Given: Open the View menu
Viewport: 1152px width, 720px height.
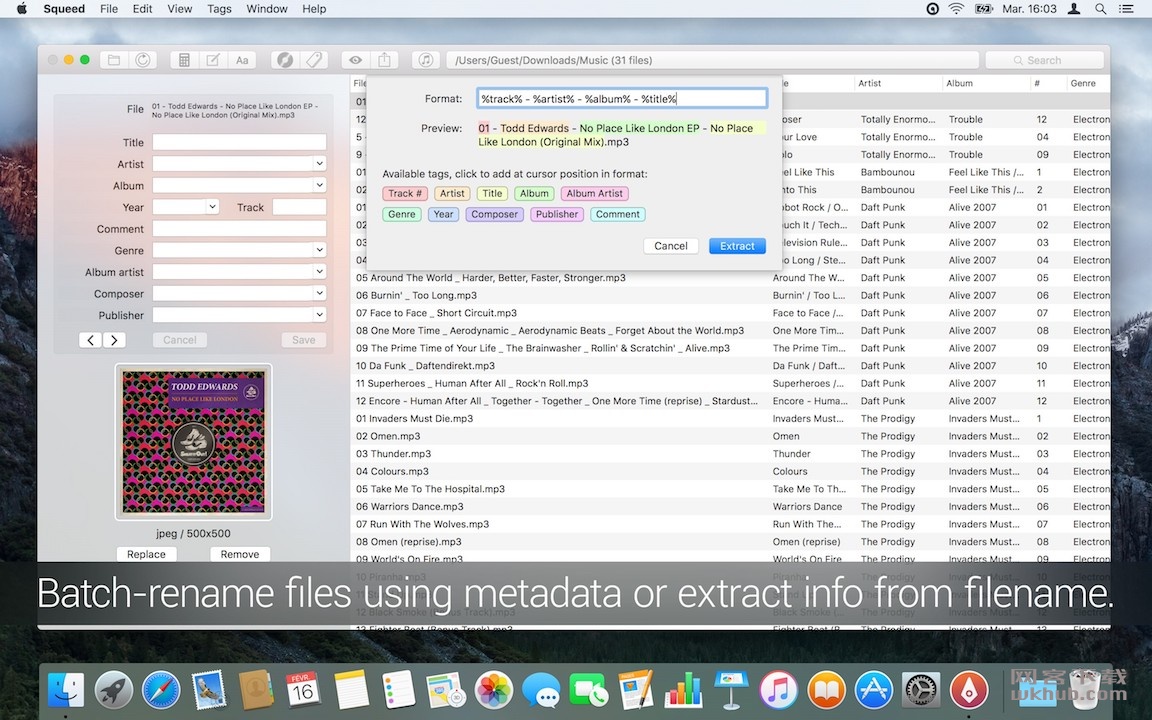Looking at the screenshot, I should [179, 9].
